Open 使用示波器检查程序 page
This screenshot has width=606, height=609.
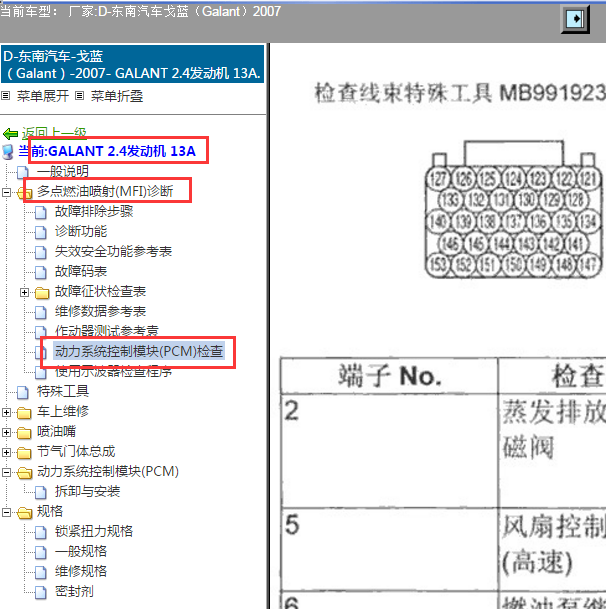coord(113,371)
